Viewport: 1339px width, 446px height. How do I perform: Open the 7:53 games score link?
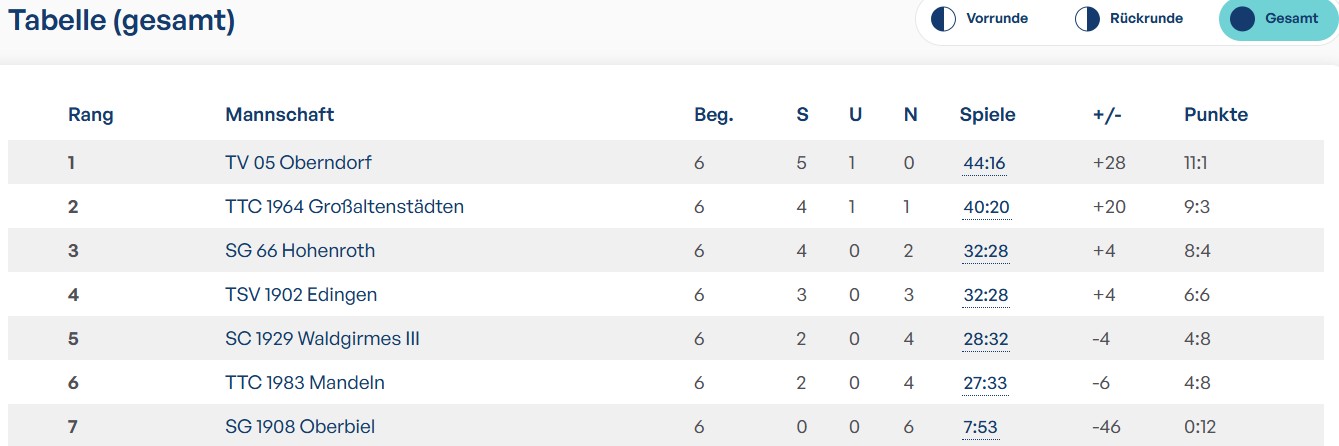[980, 427]
